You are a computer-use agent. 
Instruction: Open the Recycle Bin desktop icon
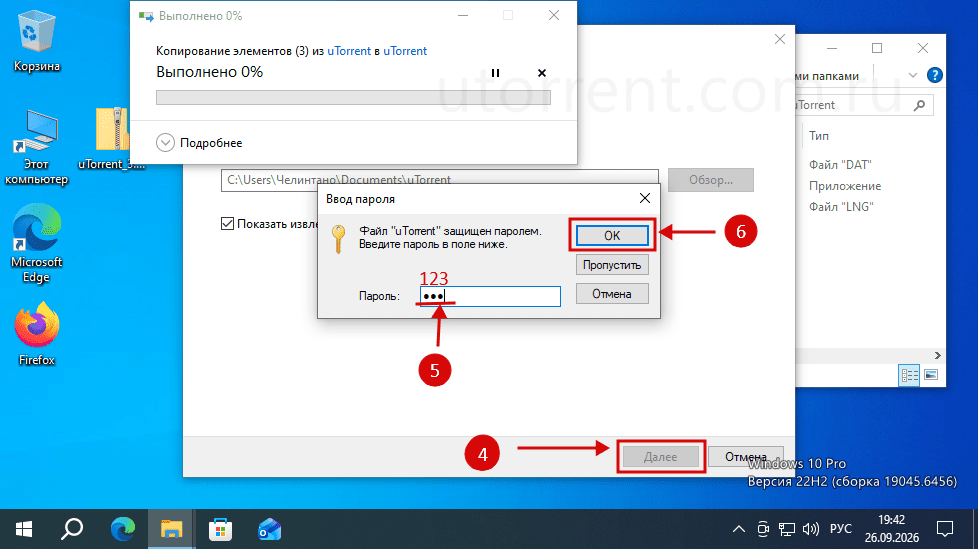point(36,41)
